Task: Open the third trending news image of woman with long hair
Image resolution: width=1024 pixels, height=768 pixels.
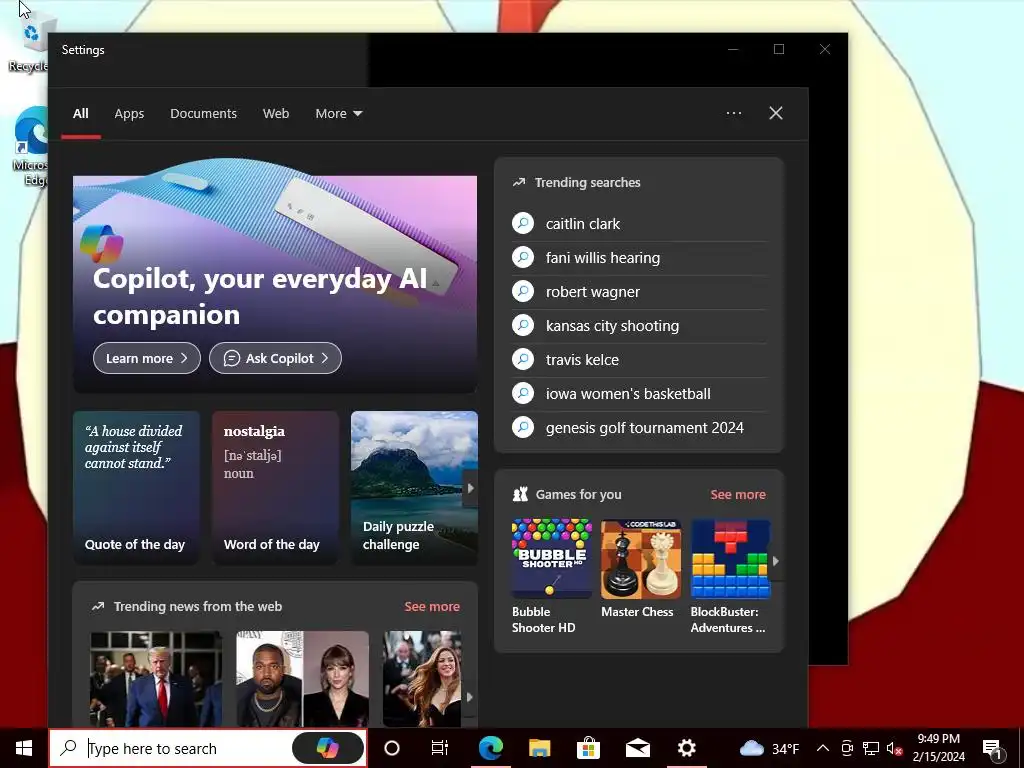Action: [422, 679]
